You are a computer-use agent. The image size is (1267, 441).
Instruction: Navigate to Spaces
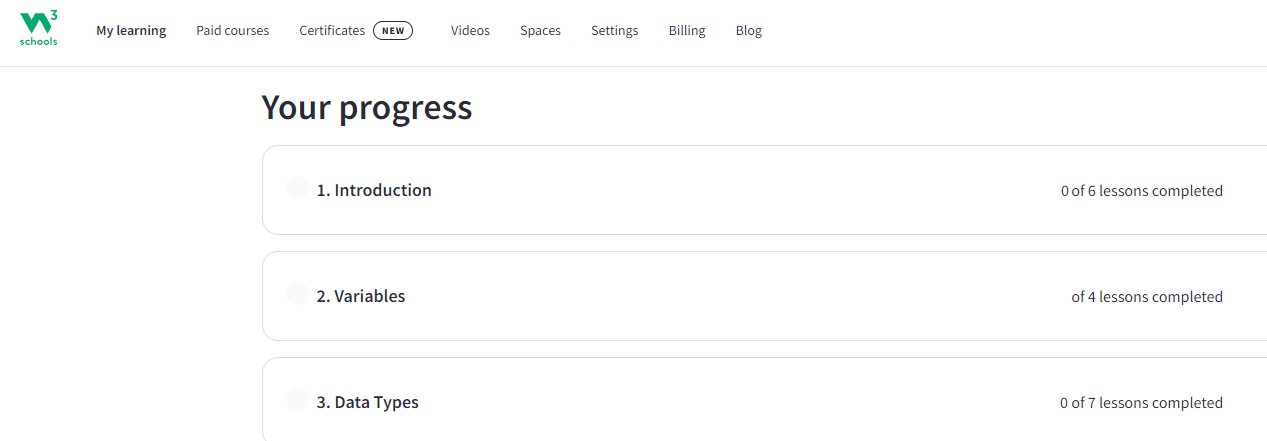pos(540,31)
